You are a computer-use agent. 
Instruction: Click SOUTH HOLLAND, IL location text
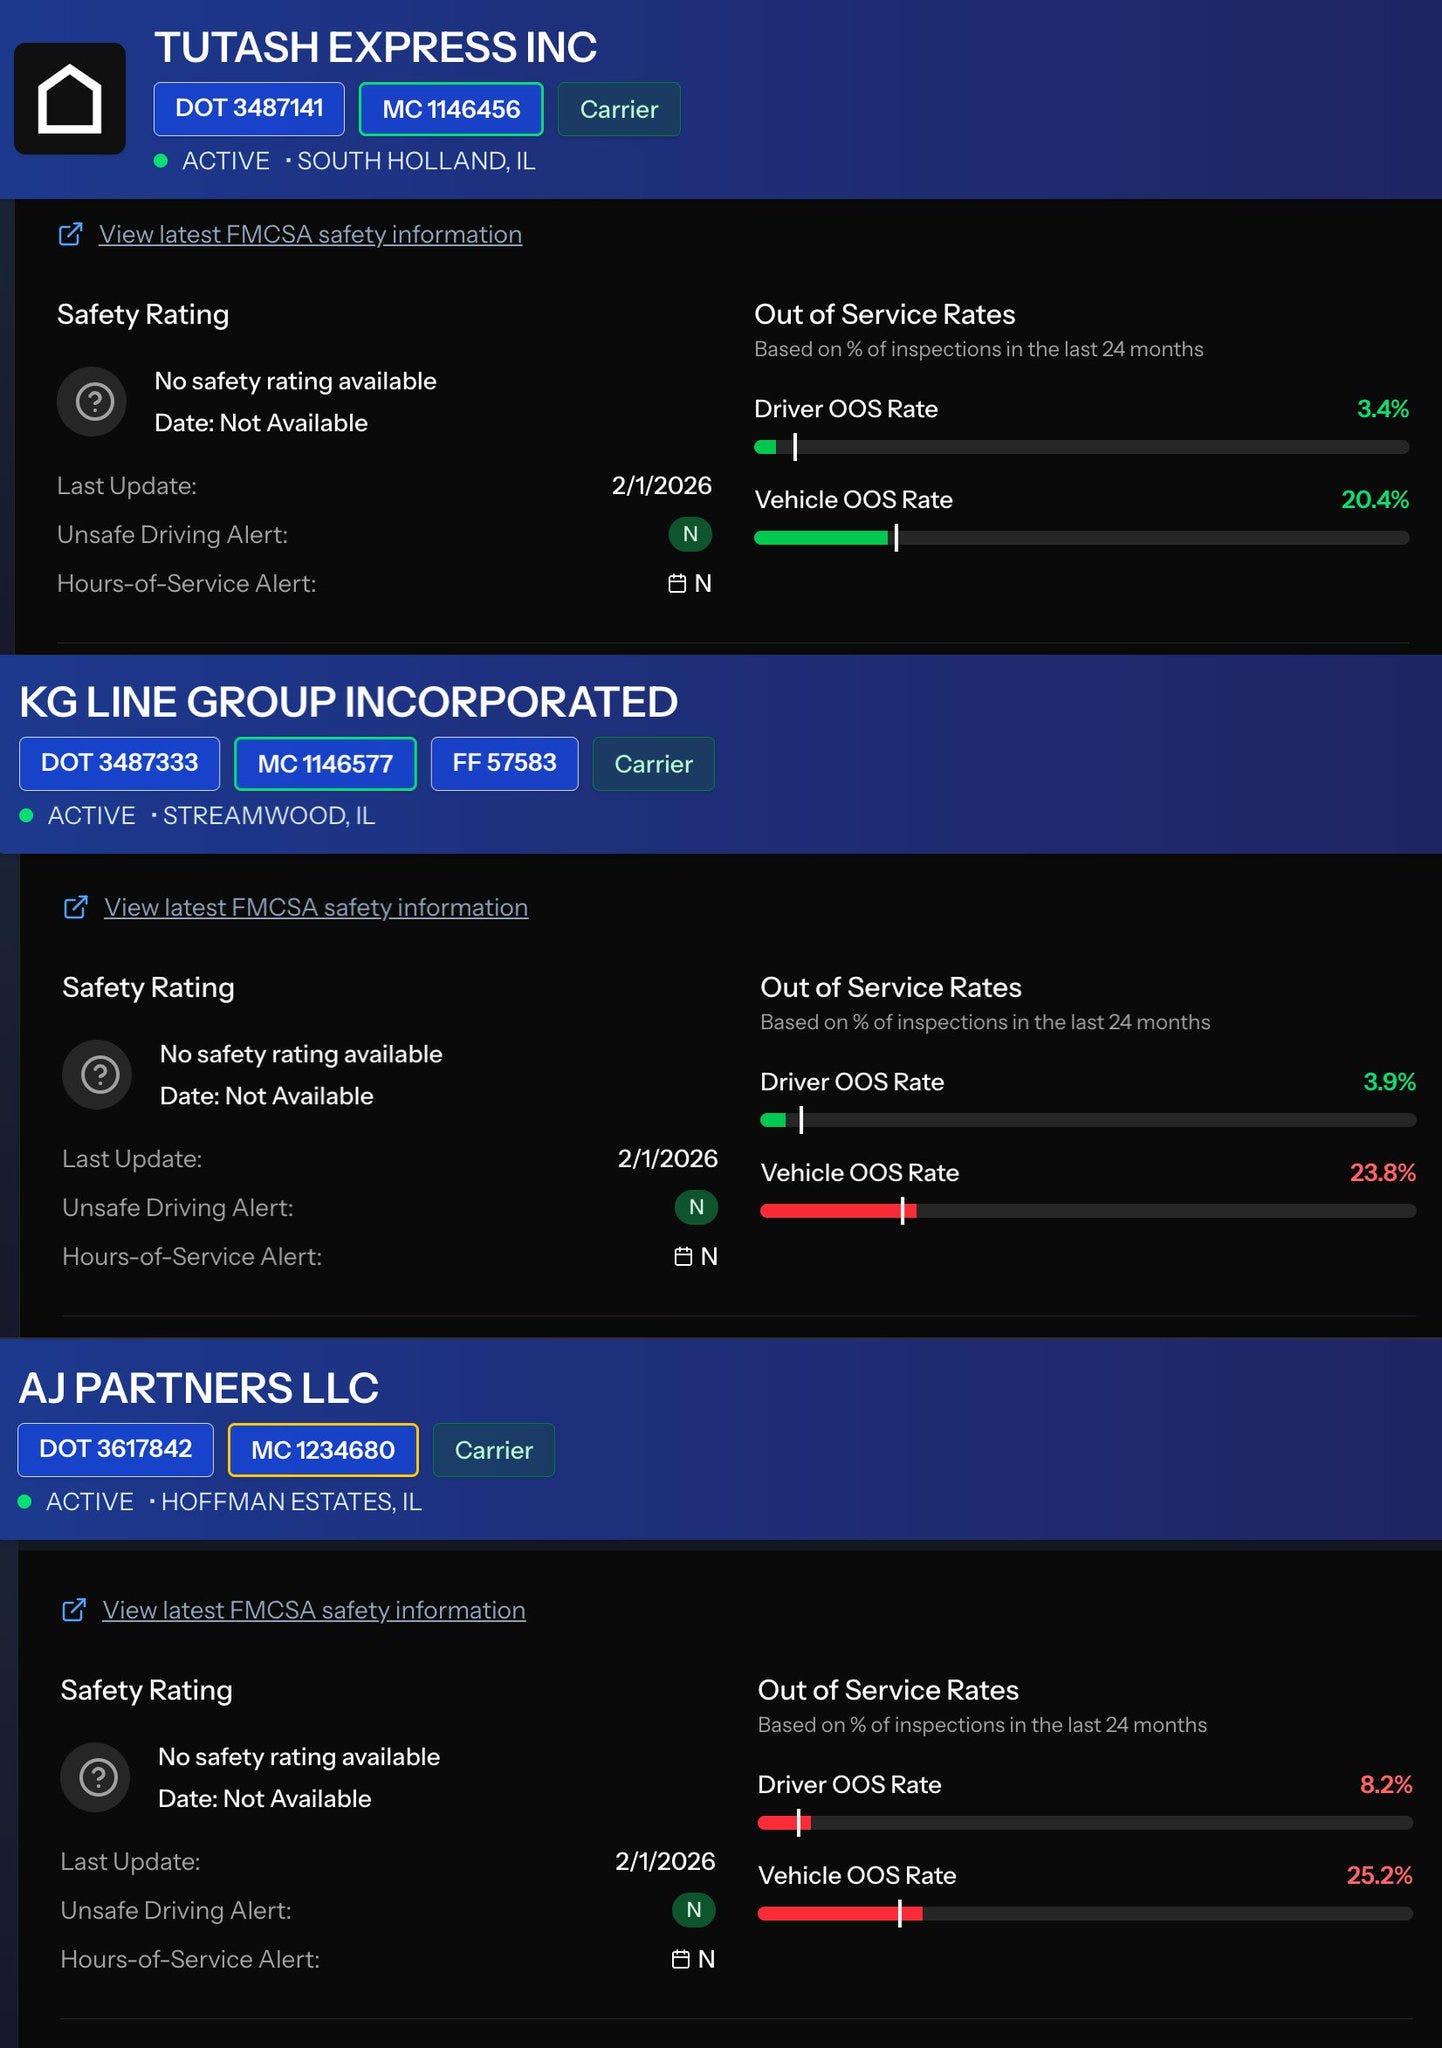tap(416, 161)
